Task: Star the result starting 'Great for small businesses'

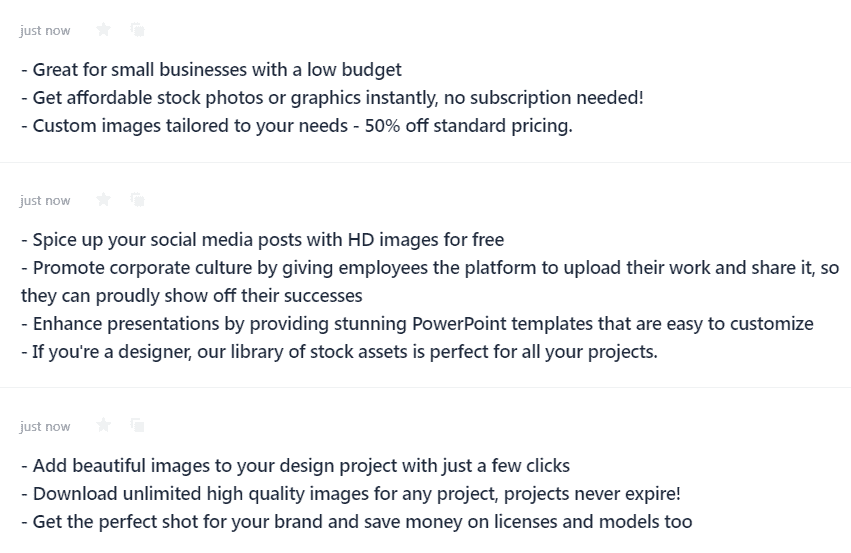Action: click(x=103, y=29)
